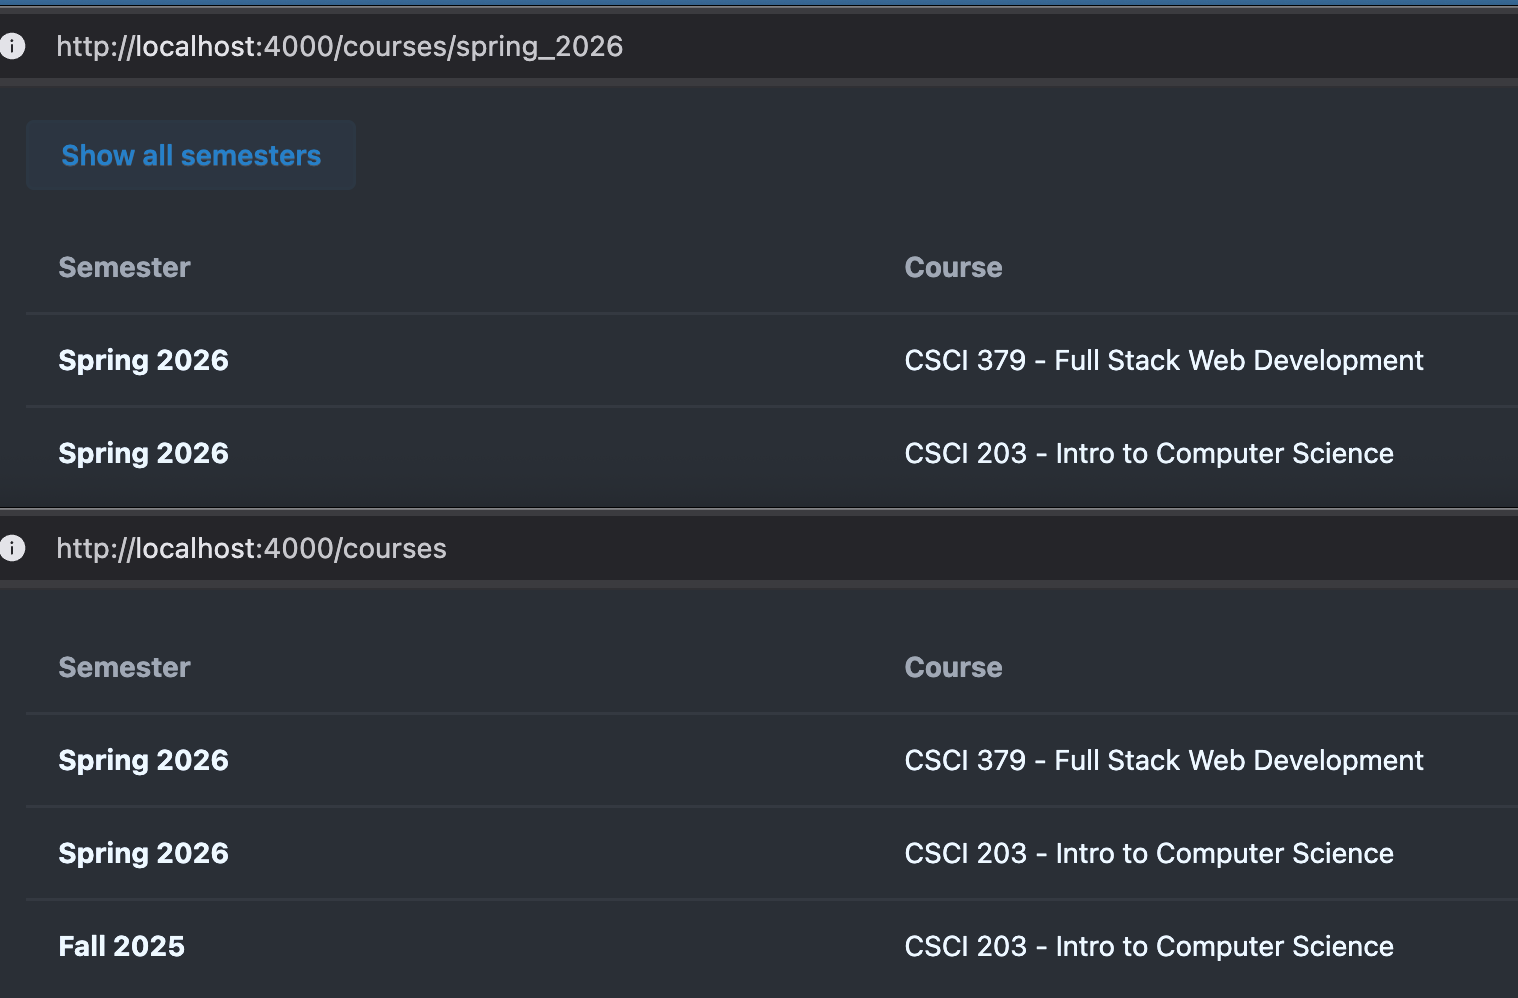The width and height of the screenshot is (1518, 998).
Task: Open Spring 2026 CSCI 203 in all-courses window
Action: tap(1148, 853)
